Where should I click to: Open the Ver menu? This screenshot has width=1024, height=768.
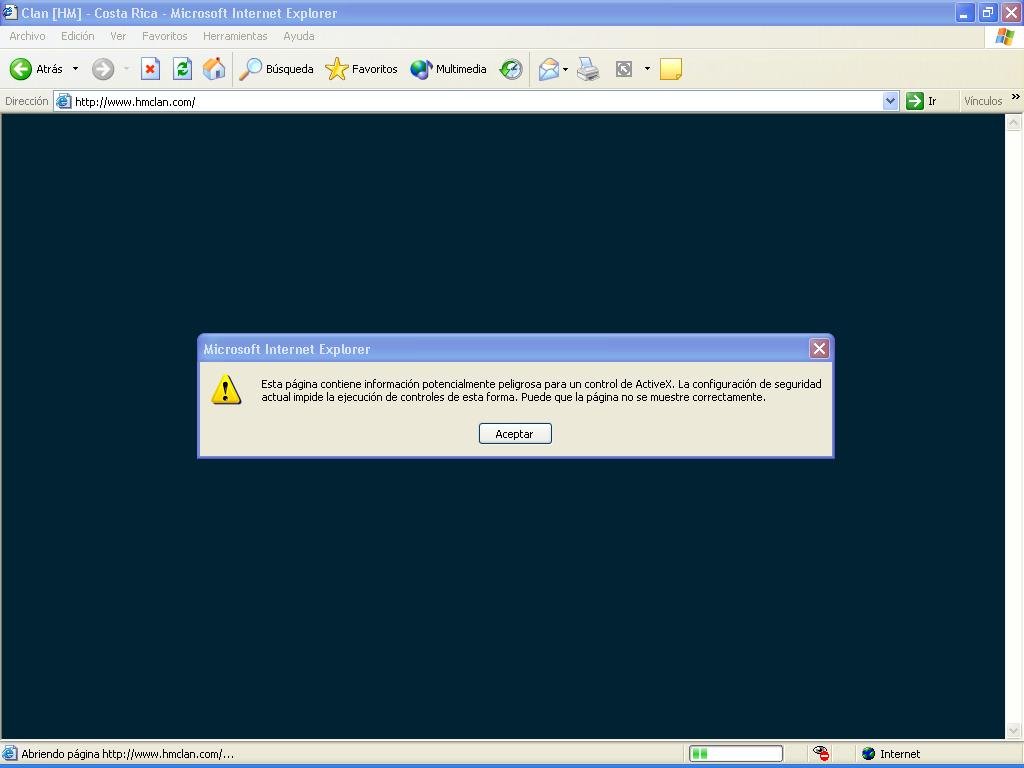(118, 36)
